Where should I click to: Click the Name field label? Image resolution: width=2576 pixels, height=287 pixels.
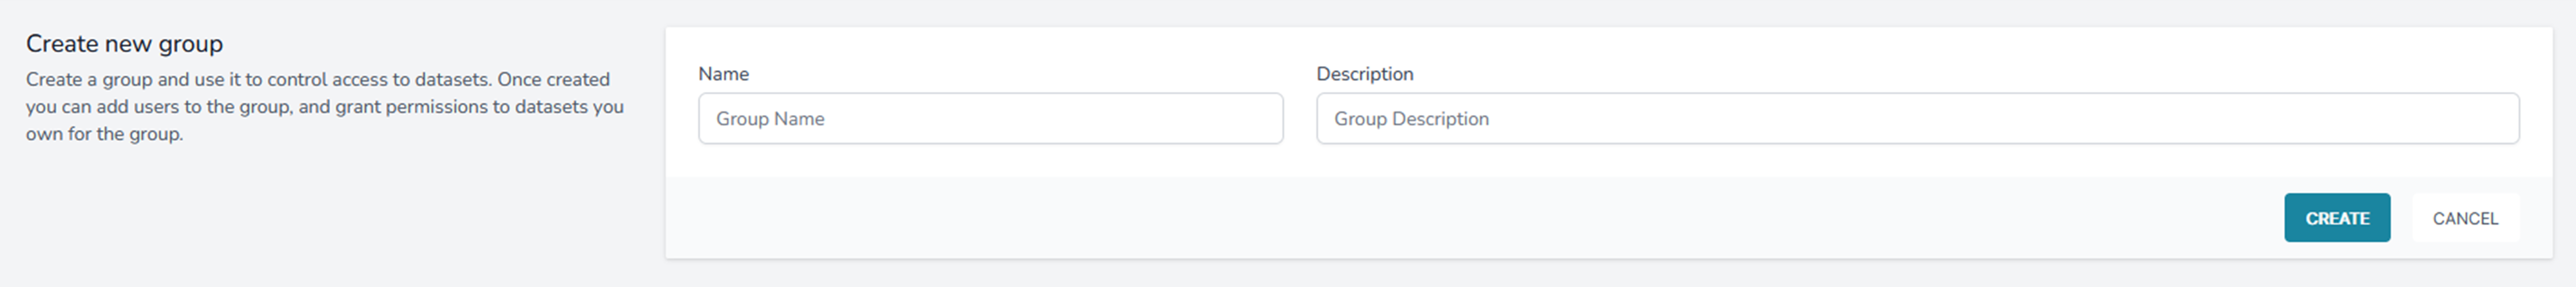coord(723,74)
